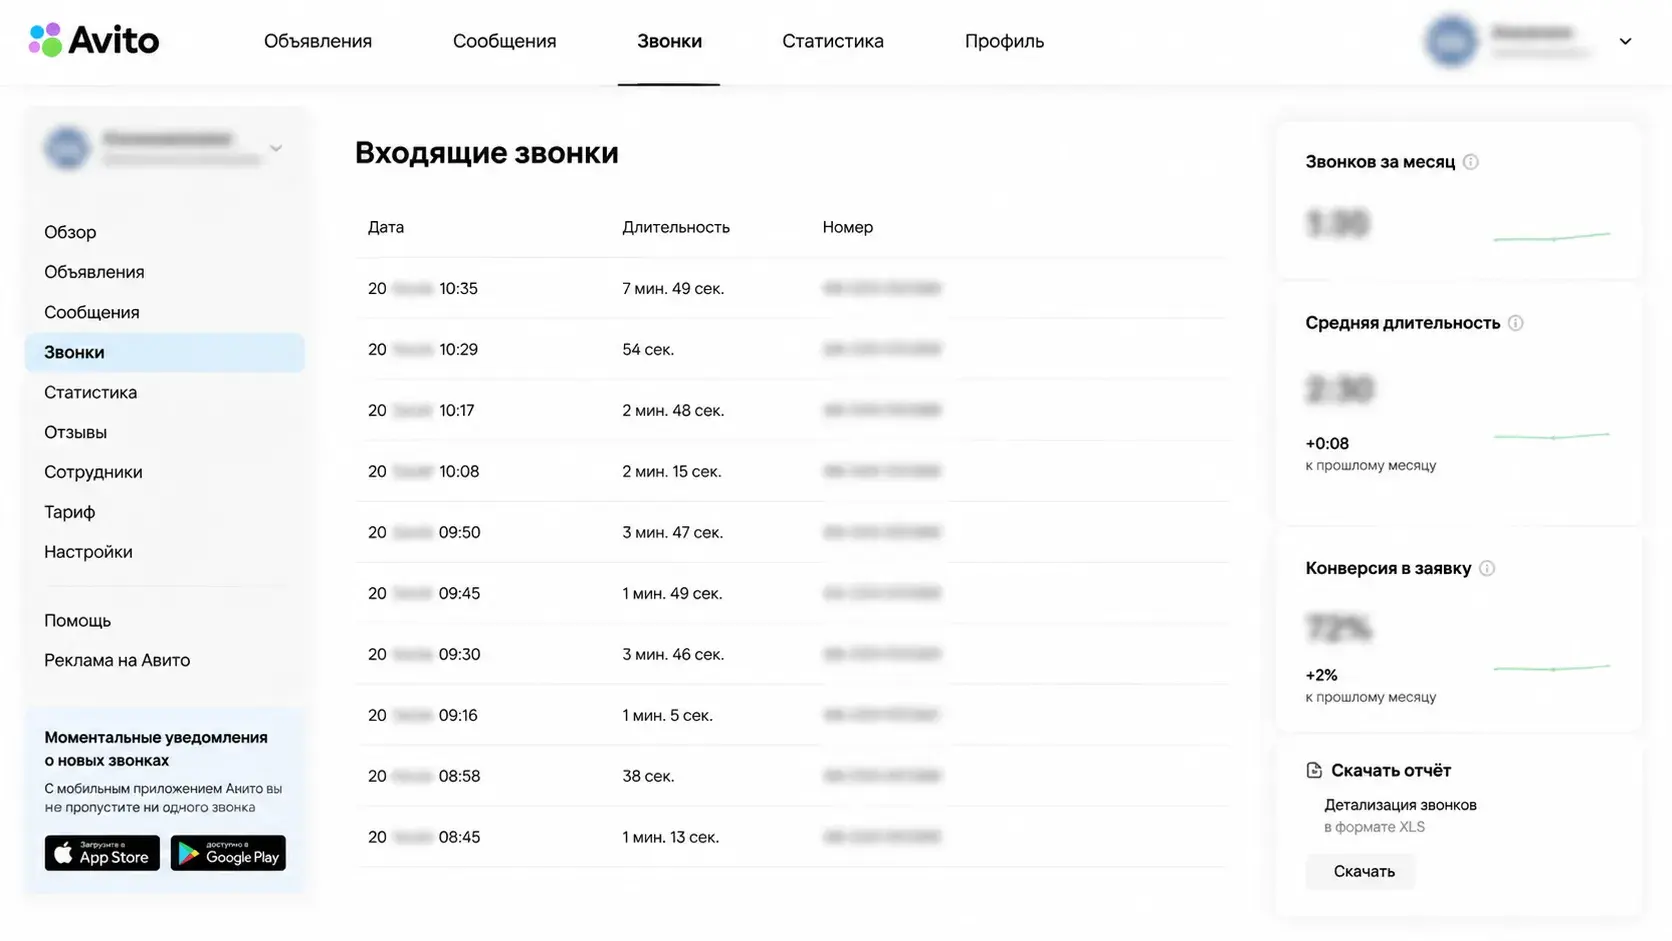This screenshot has height=941, width=1672.
Task: Click info icon beside Конверсия в заявку
Action: [1487, 568]
